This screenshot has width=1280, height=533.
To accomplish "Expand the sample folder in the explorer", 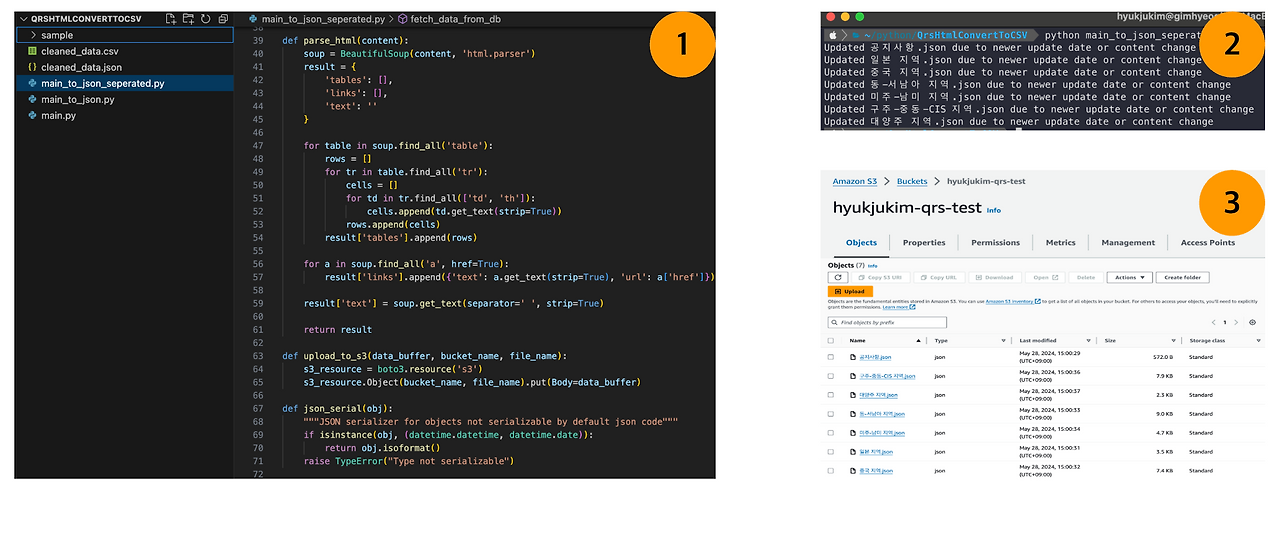I will pyautogui.click(x=124, y=35).
